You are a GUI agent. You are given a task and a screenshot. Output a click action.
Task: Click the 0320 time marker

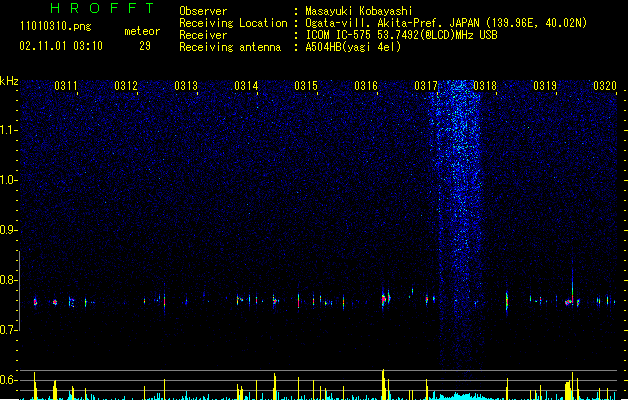tap(605, 86)
